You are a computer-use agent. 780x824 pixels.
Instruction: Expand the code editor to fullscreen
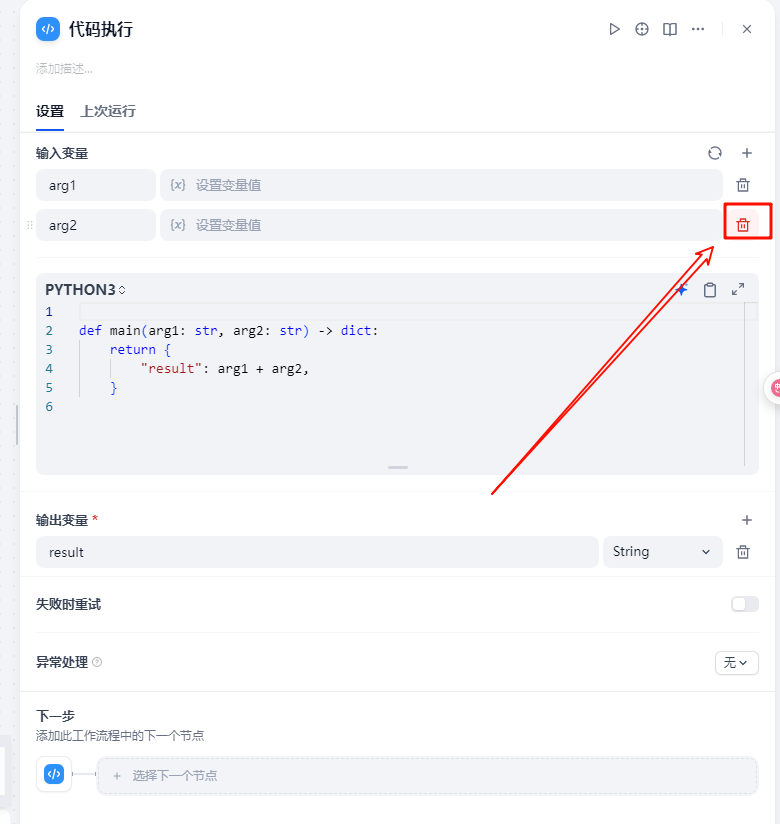point(738,289)
